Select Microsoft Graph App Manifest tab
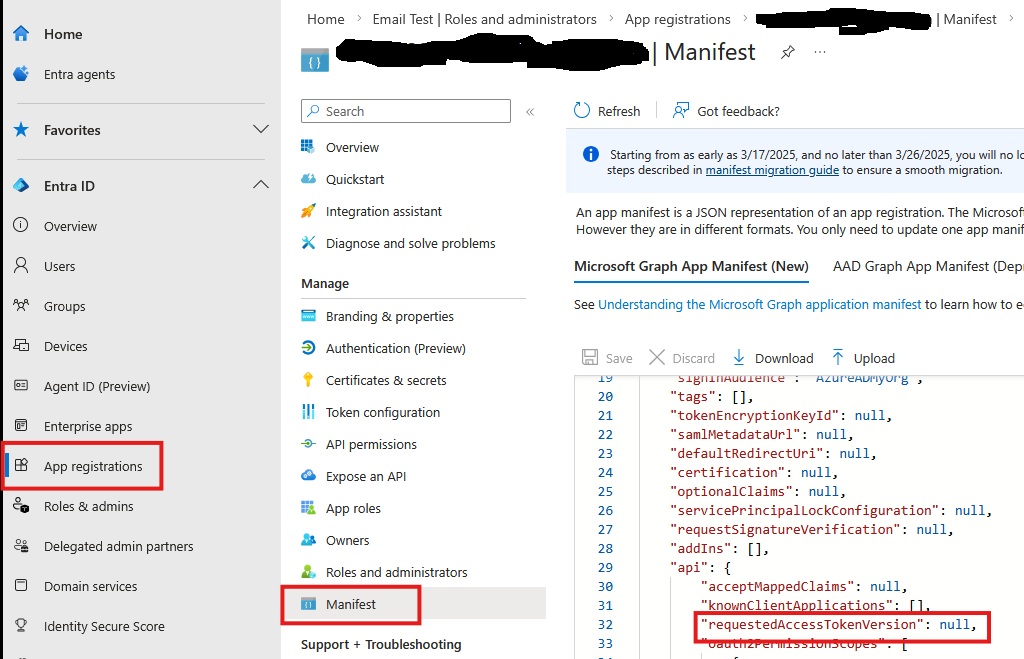The height and width of the screenshot is (659, 1024). point(691,266)
